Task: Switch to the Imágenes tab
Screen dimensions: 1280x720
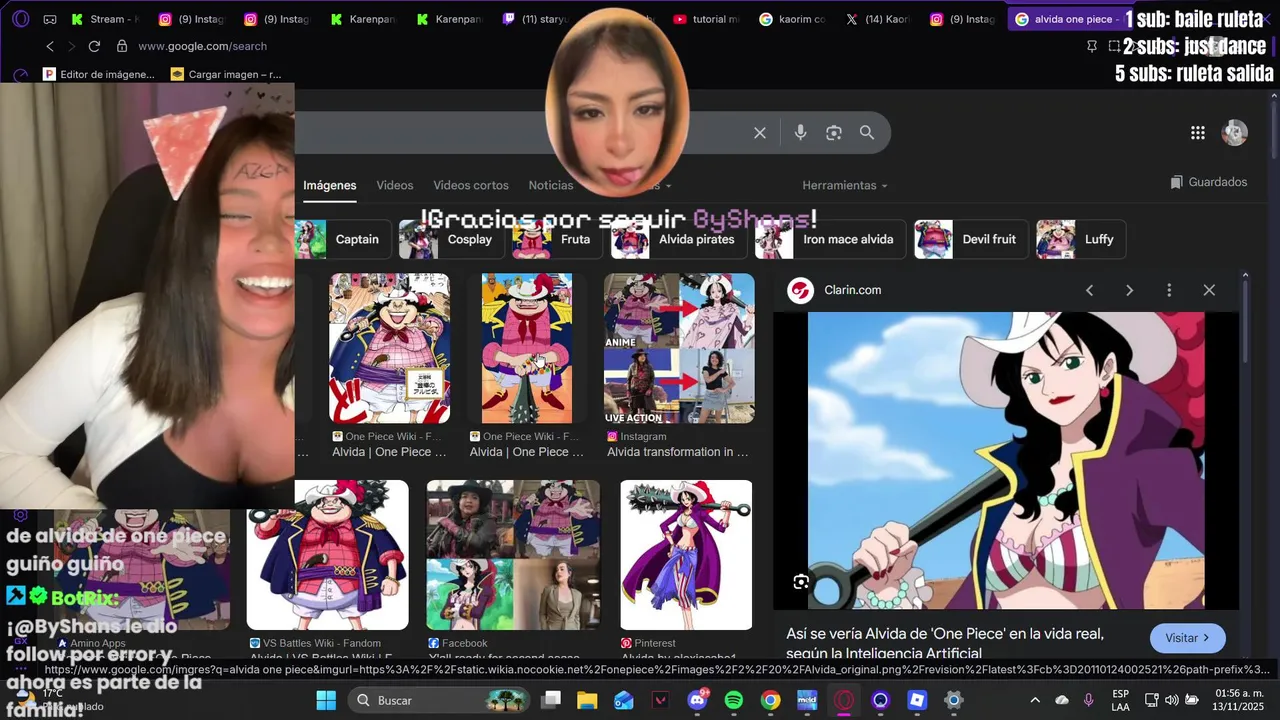Action: point(330,185)
